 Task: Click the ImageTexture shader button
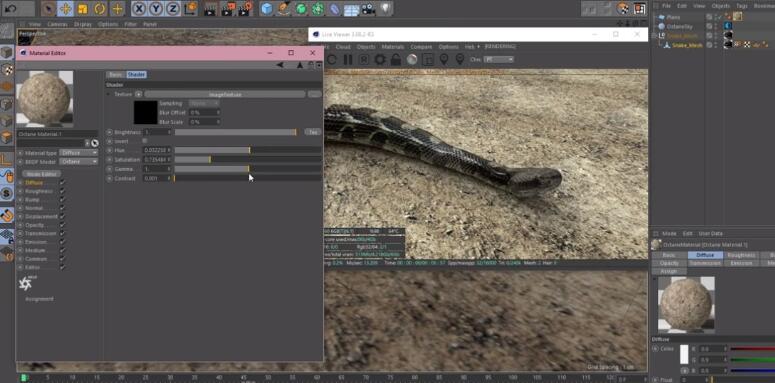(x=225, y=94)
